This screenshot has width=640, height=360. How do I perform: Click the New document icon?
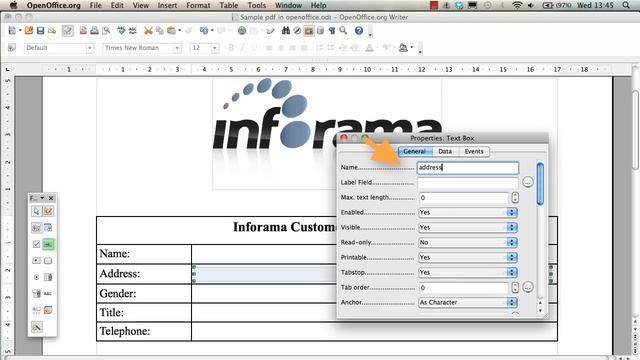tap(12, 31)
